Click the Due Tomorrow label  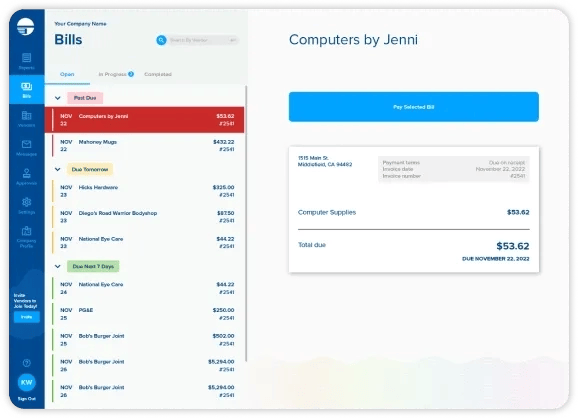tap(90, 170)
